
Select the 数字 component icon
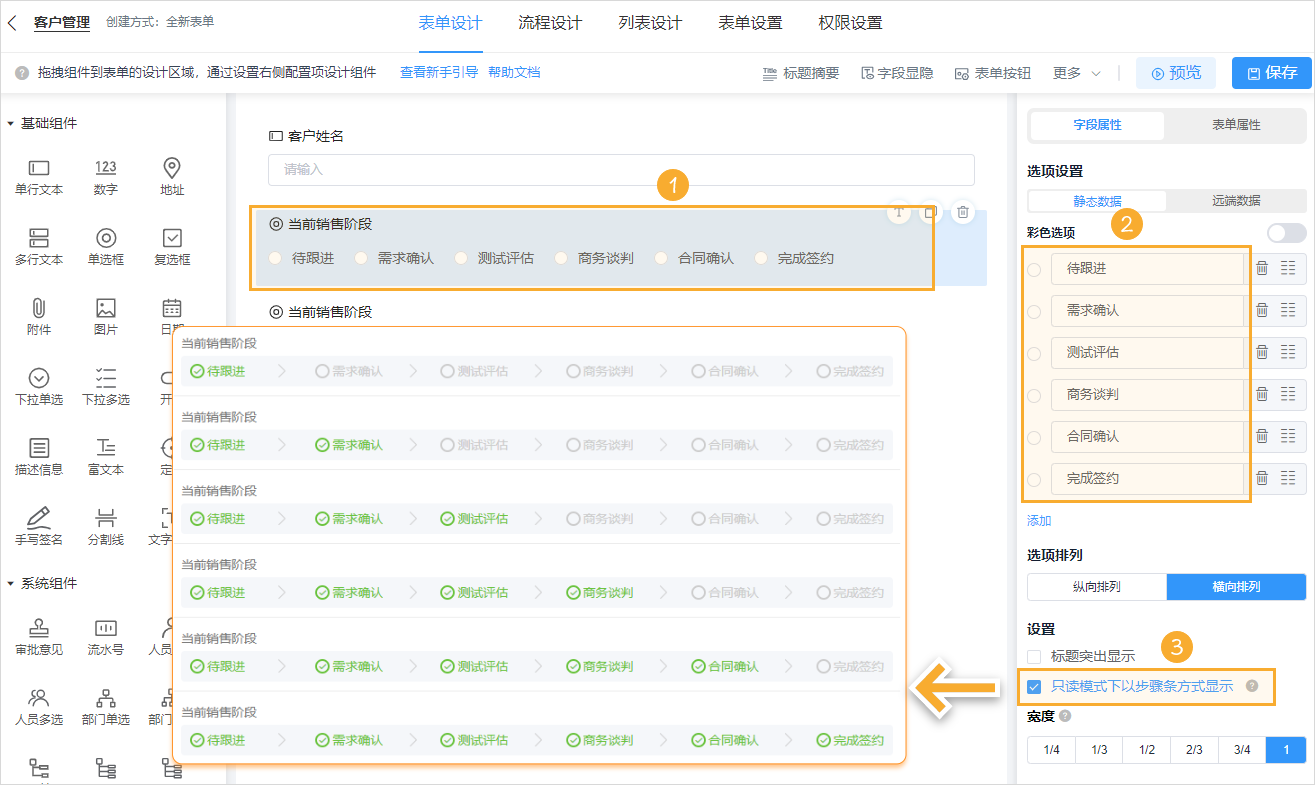point(106,168)
